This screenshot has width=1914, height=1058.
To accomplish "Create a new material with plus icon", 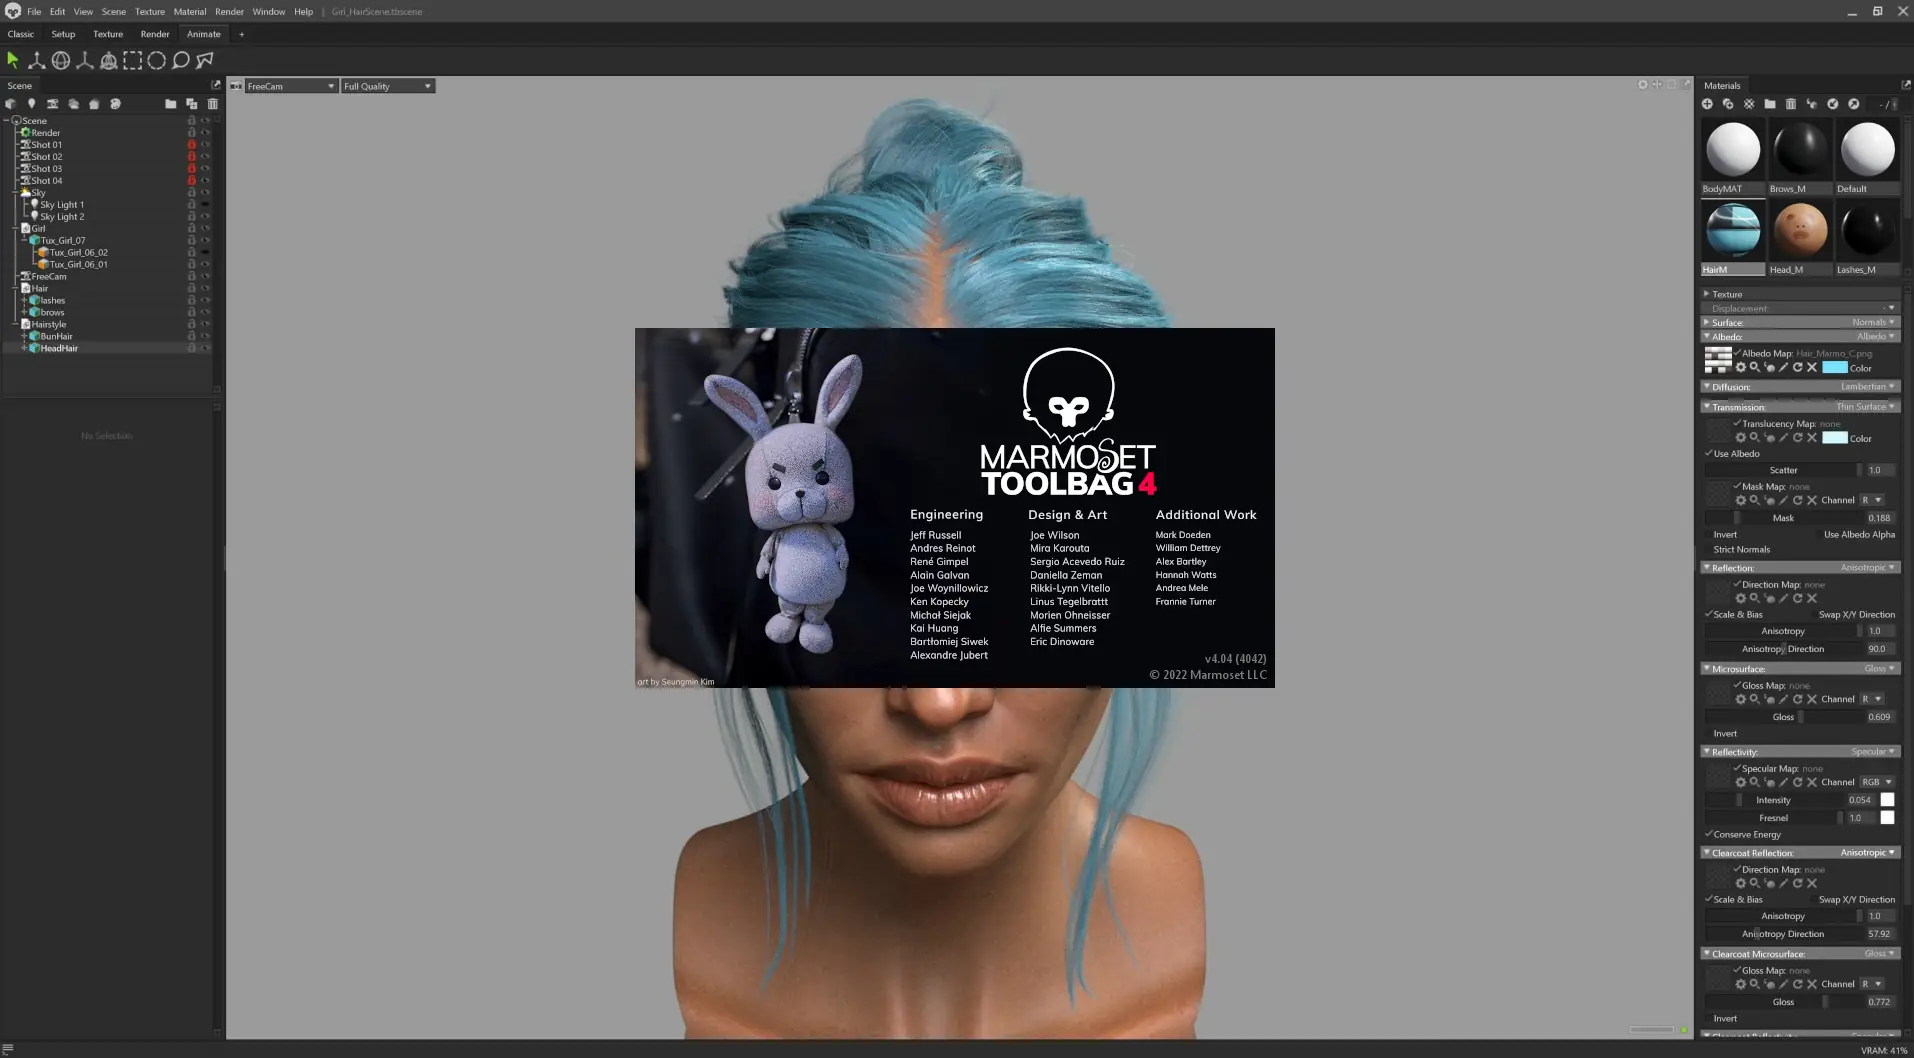I will click(1708, 103).
